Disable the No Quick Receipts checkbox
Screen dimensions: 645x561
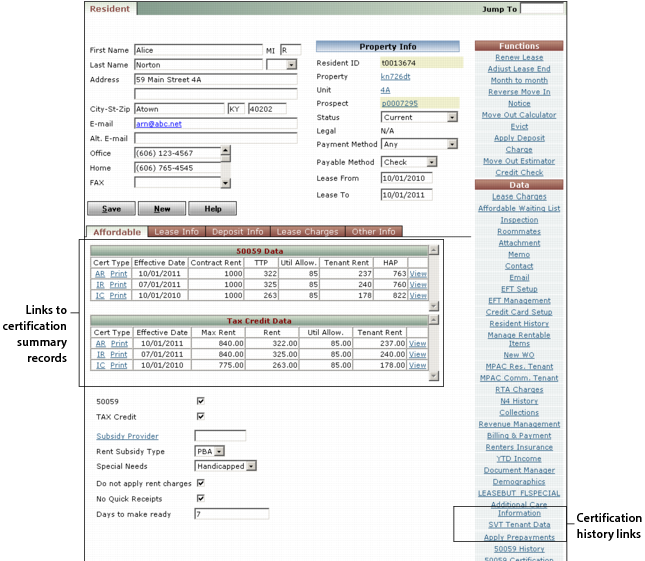[x=200, y=497]
